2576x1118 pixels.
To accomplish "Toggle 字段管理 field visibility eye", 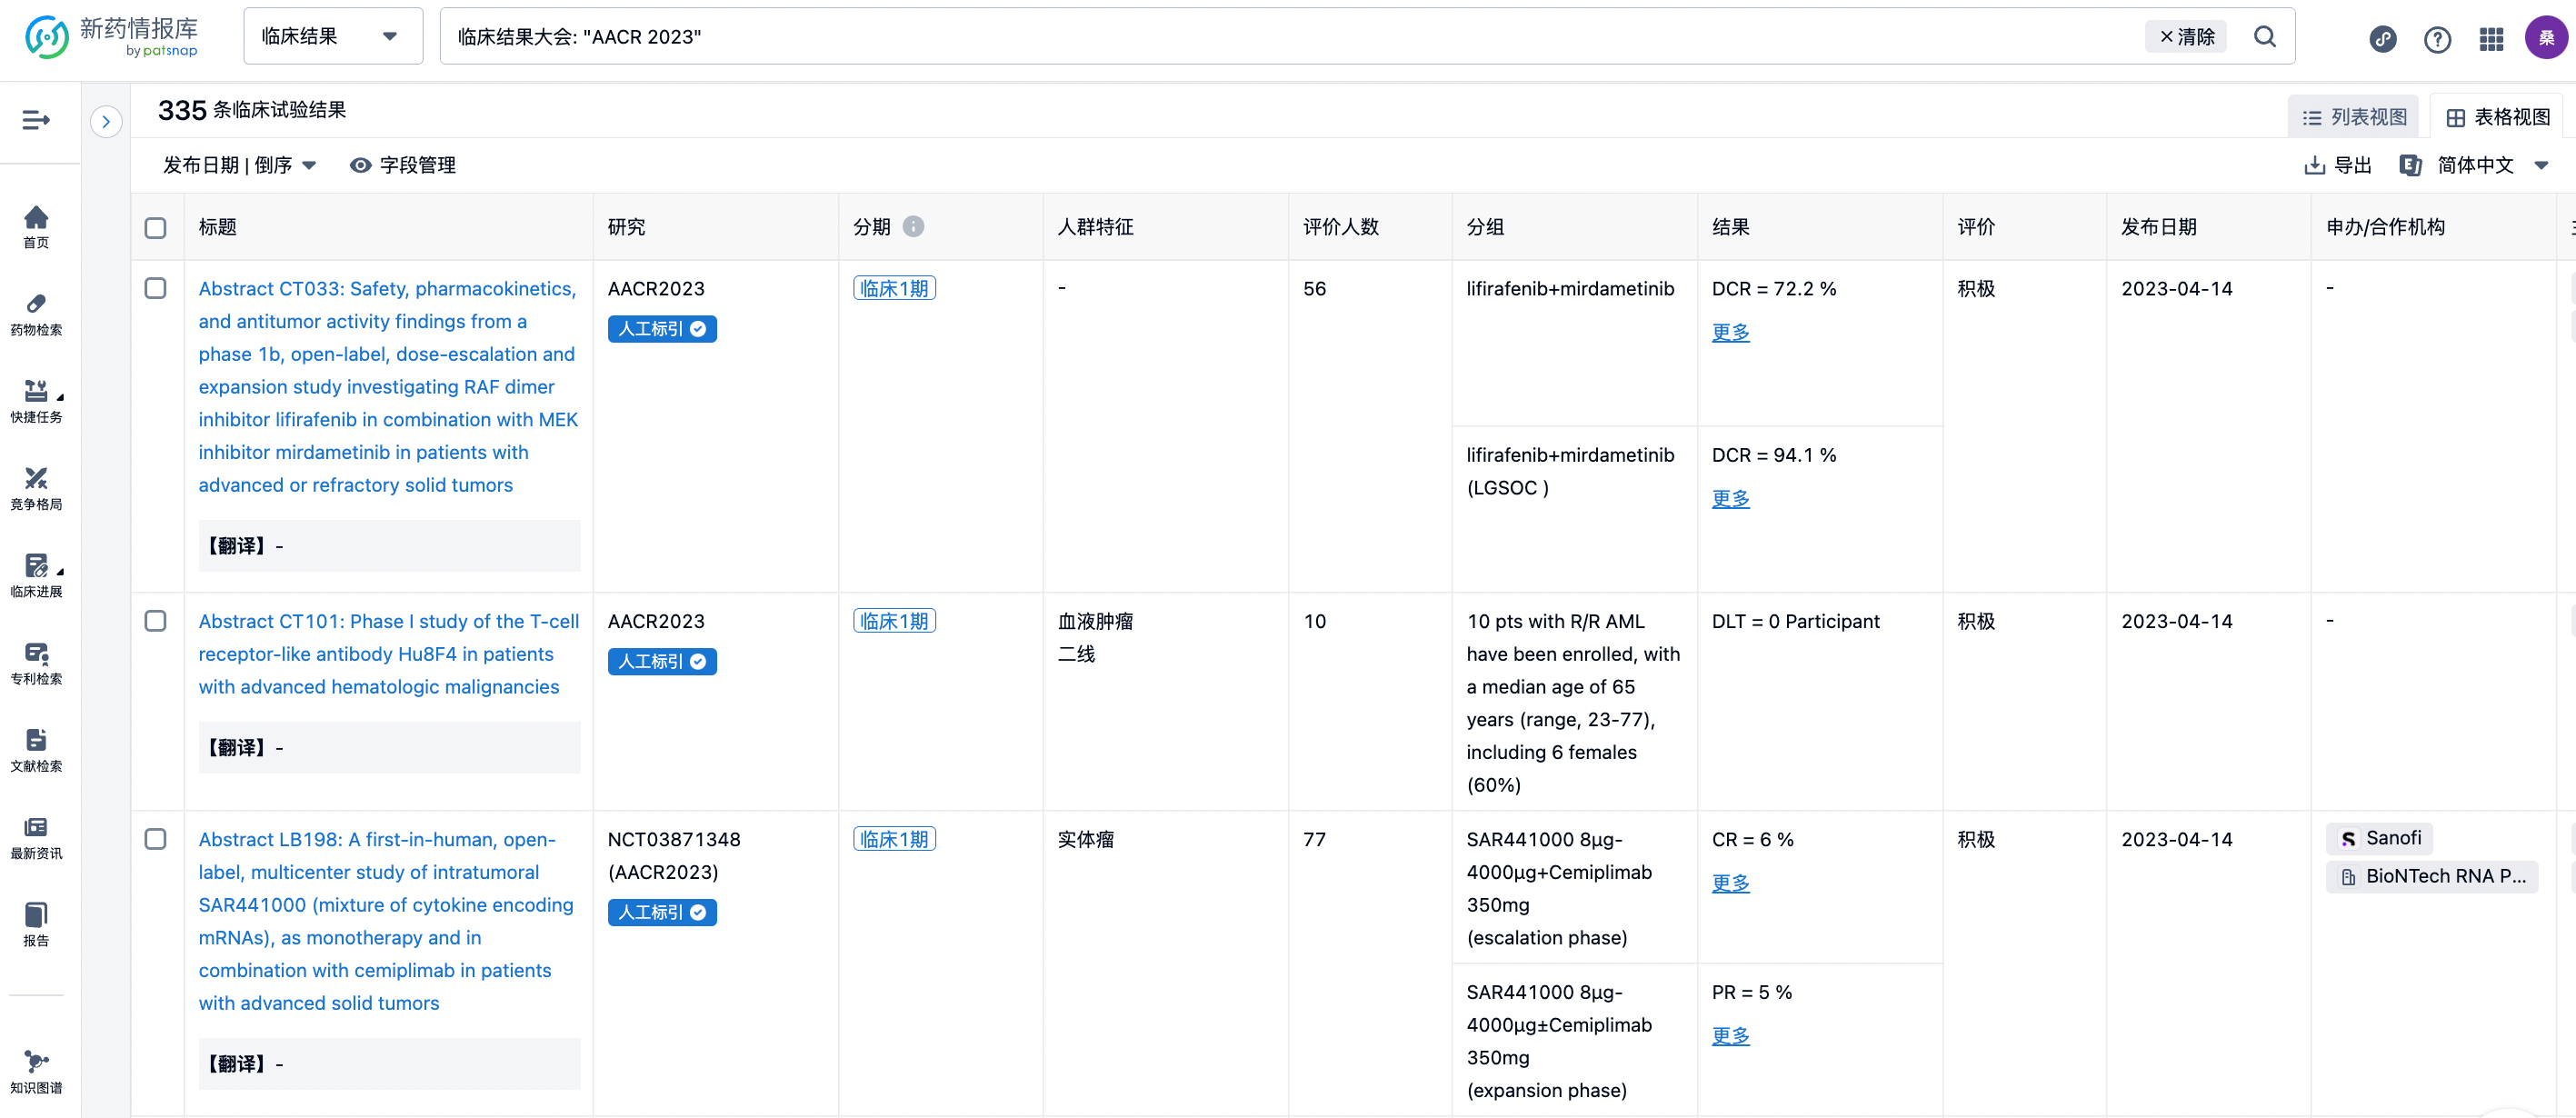I will coord(402,165).
